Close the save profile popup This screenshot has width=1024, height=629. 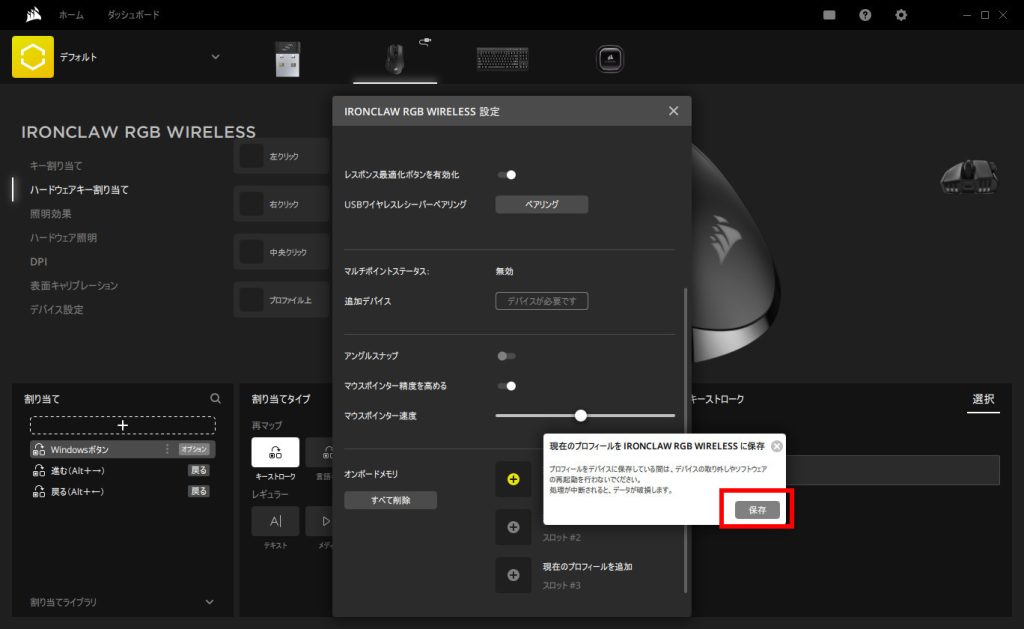click(776, 446)
